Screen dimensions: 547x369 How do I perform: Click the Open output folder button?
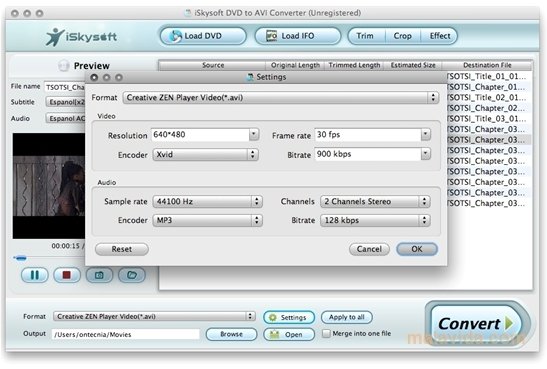289,334
